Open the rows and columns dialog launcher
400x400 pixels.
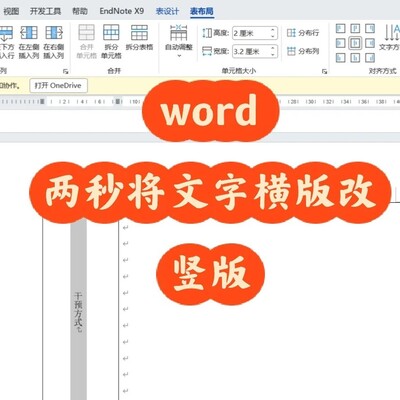pyautogui.click(x=66, y=71)
